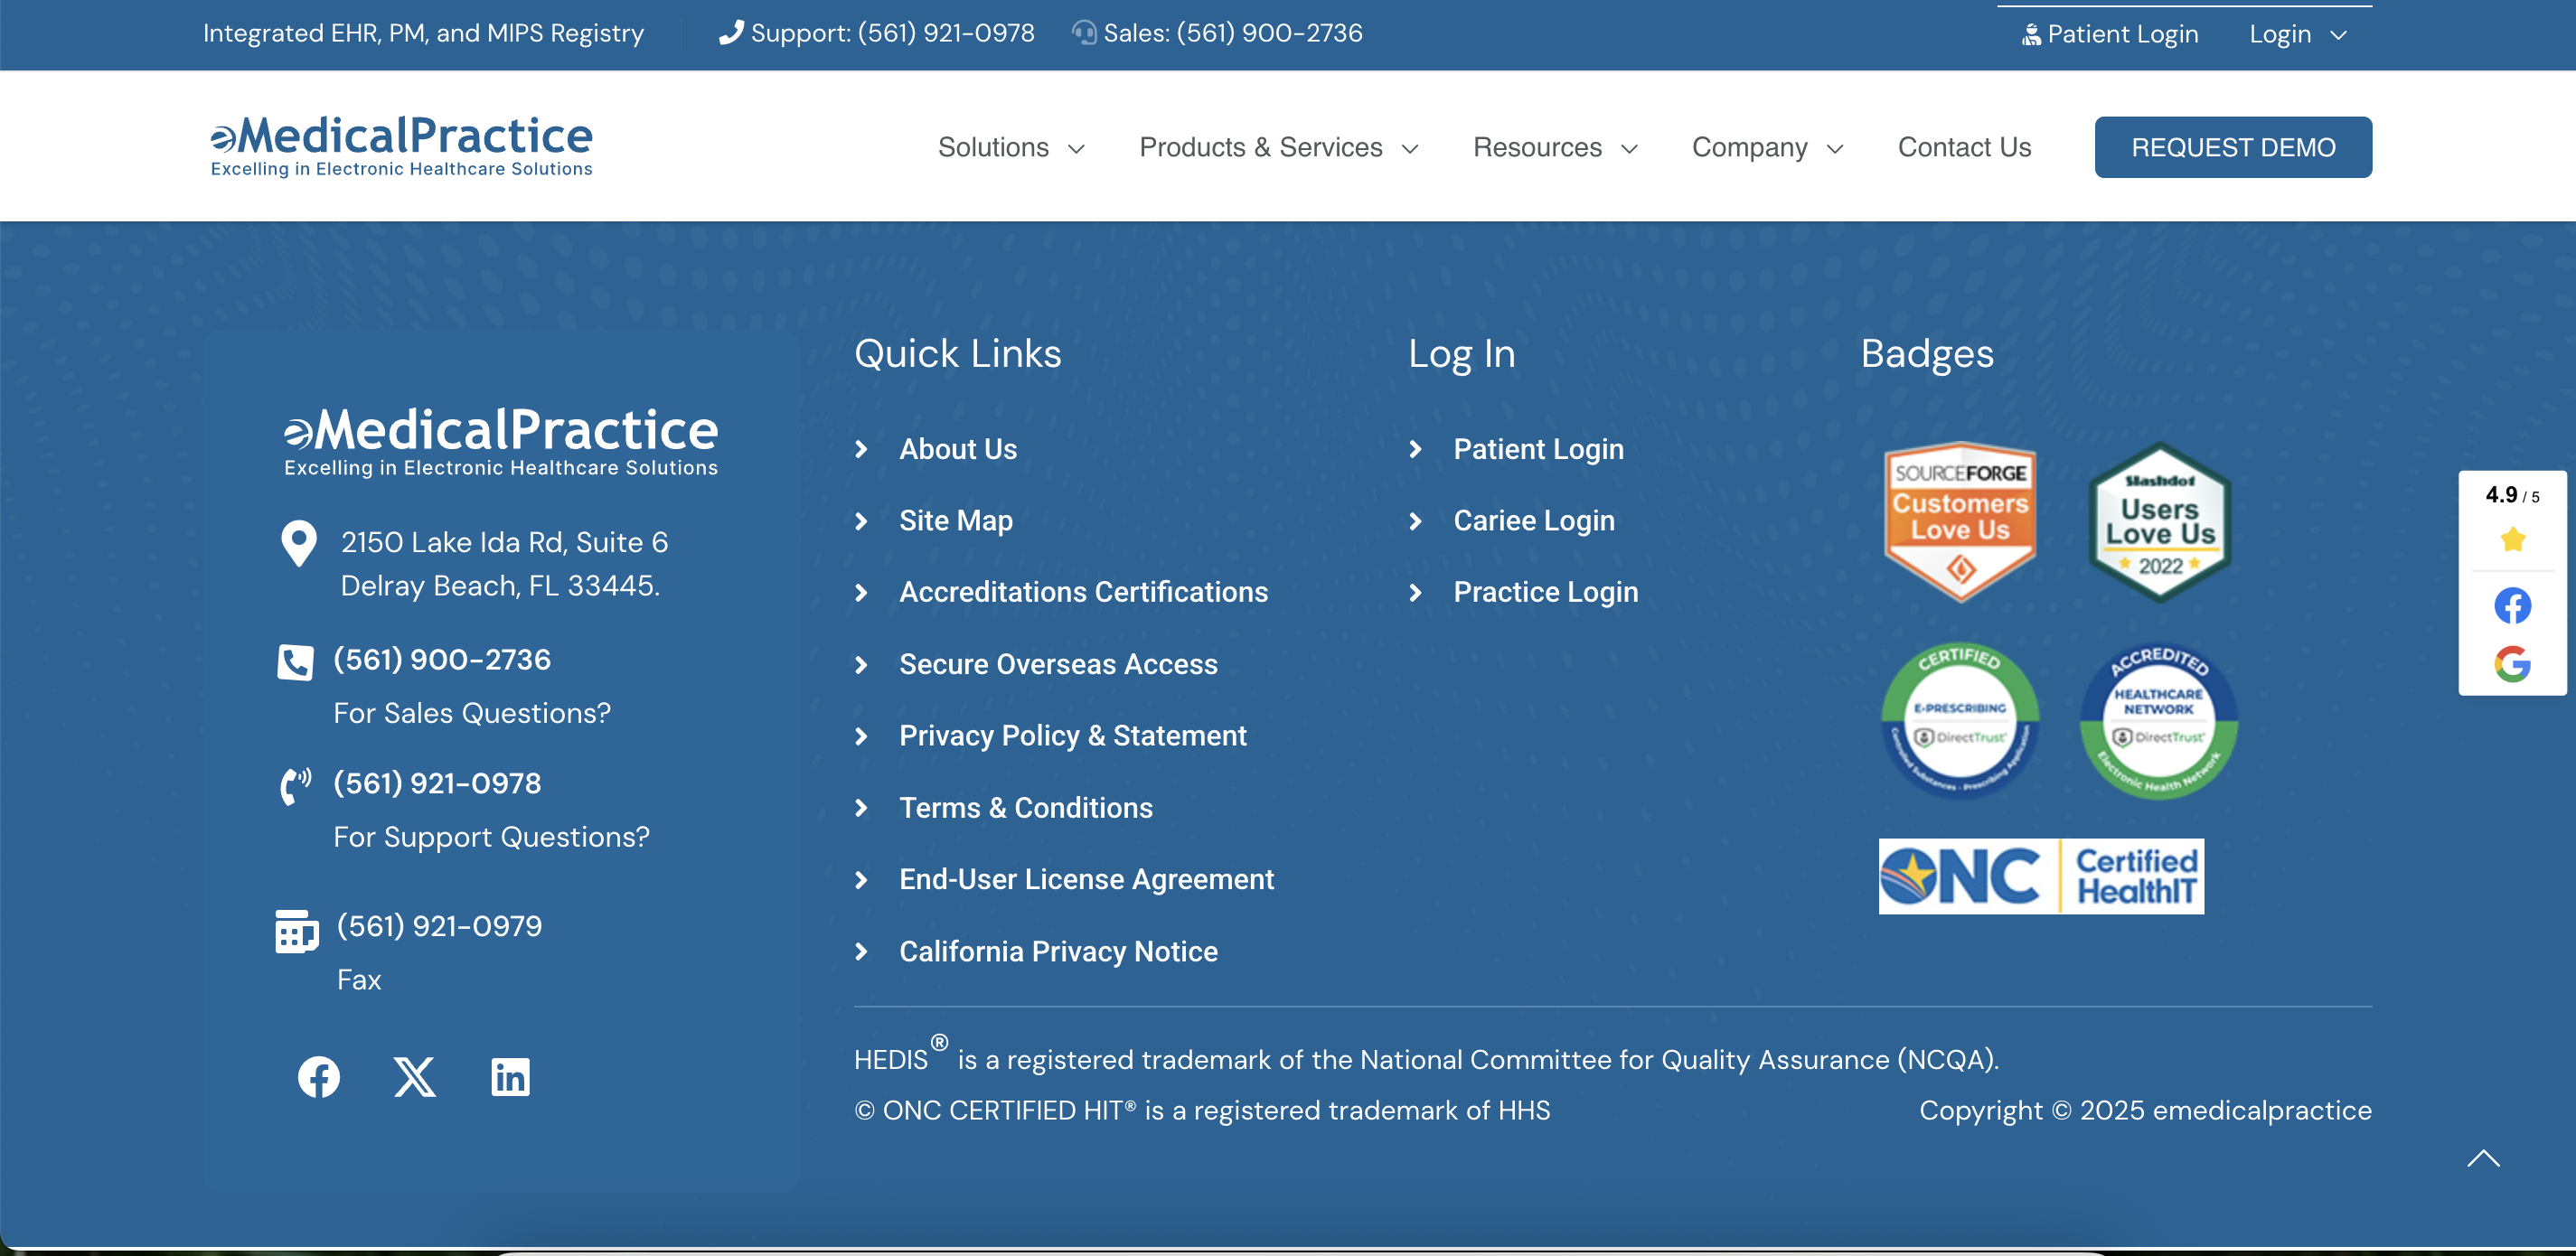Click Facebook icon in the reviews widget
The image size is (2576, 1256).
[x=2511, y=606]
